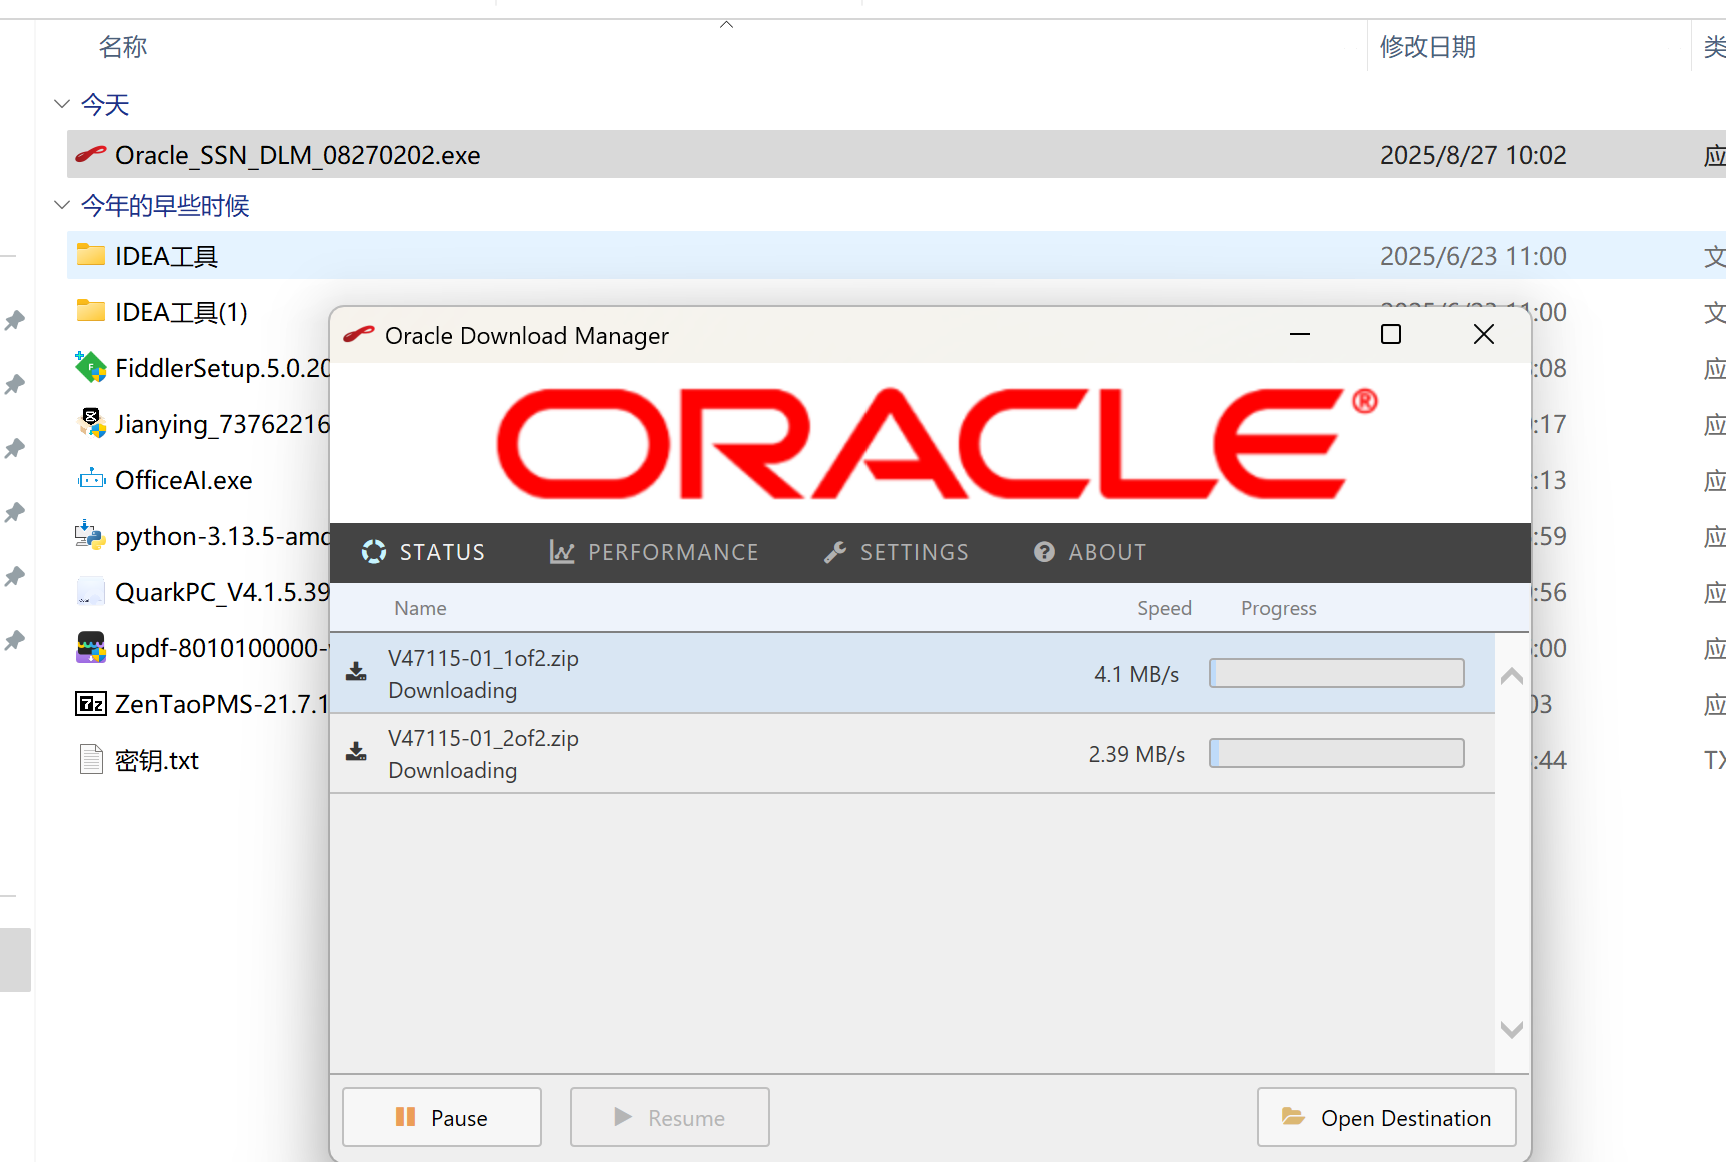Click the date 2025/8/27 10:02
This screenshot has width=1726, height=1162.
coord(1473,155)
